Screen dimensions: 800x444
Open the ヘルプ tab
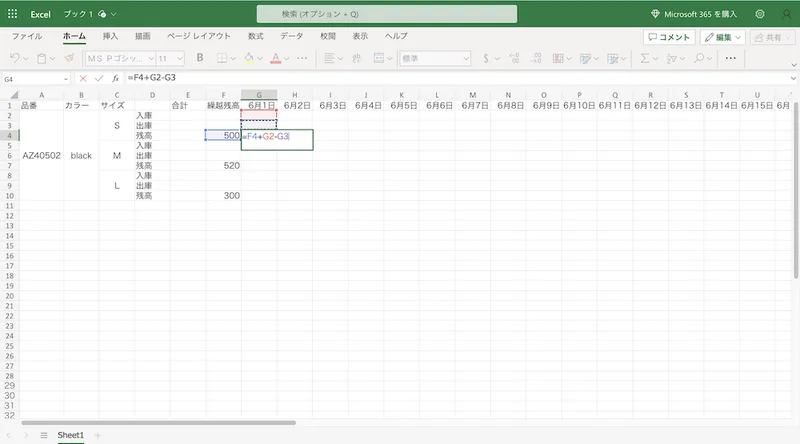(x=396, y=36)
